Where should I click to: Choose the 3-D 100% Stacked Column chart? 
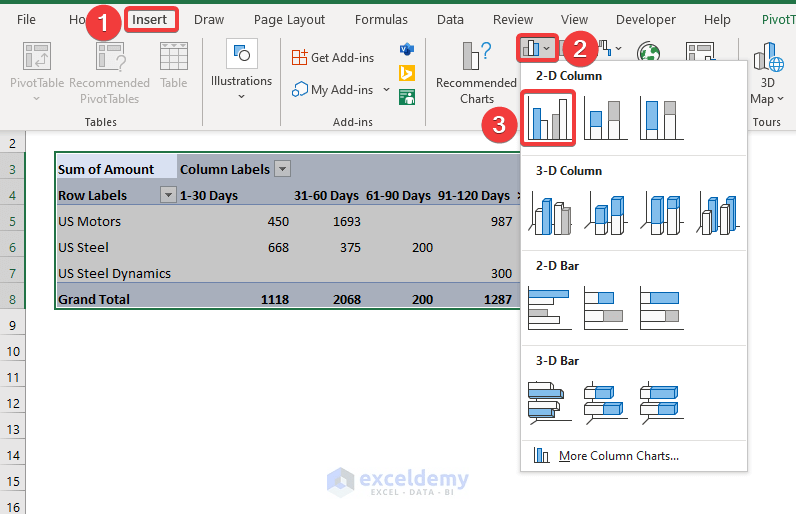coord(661,214)
